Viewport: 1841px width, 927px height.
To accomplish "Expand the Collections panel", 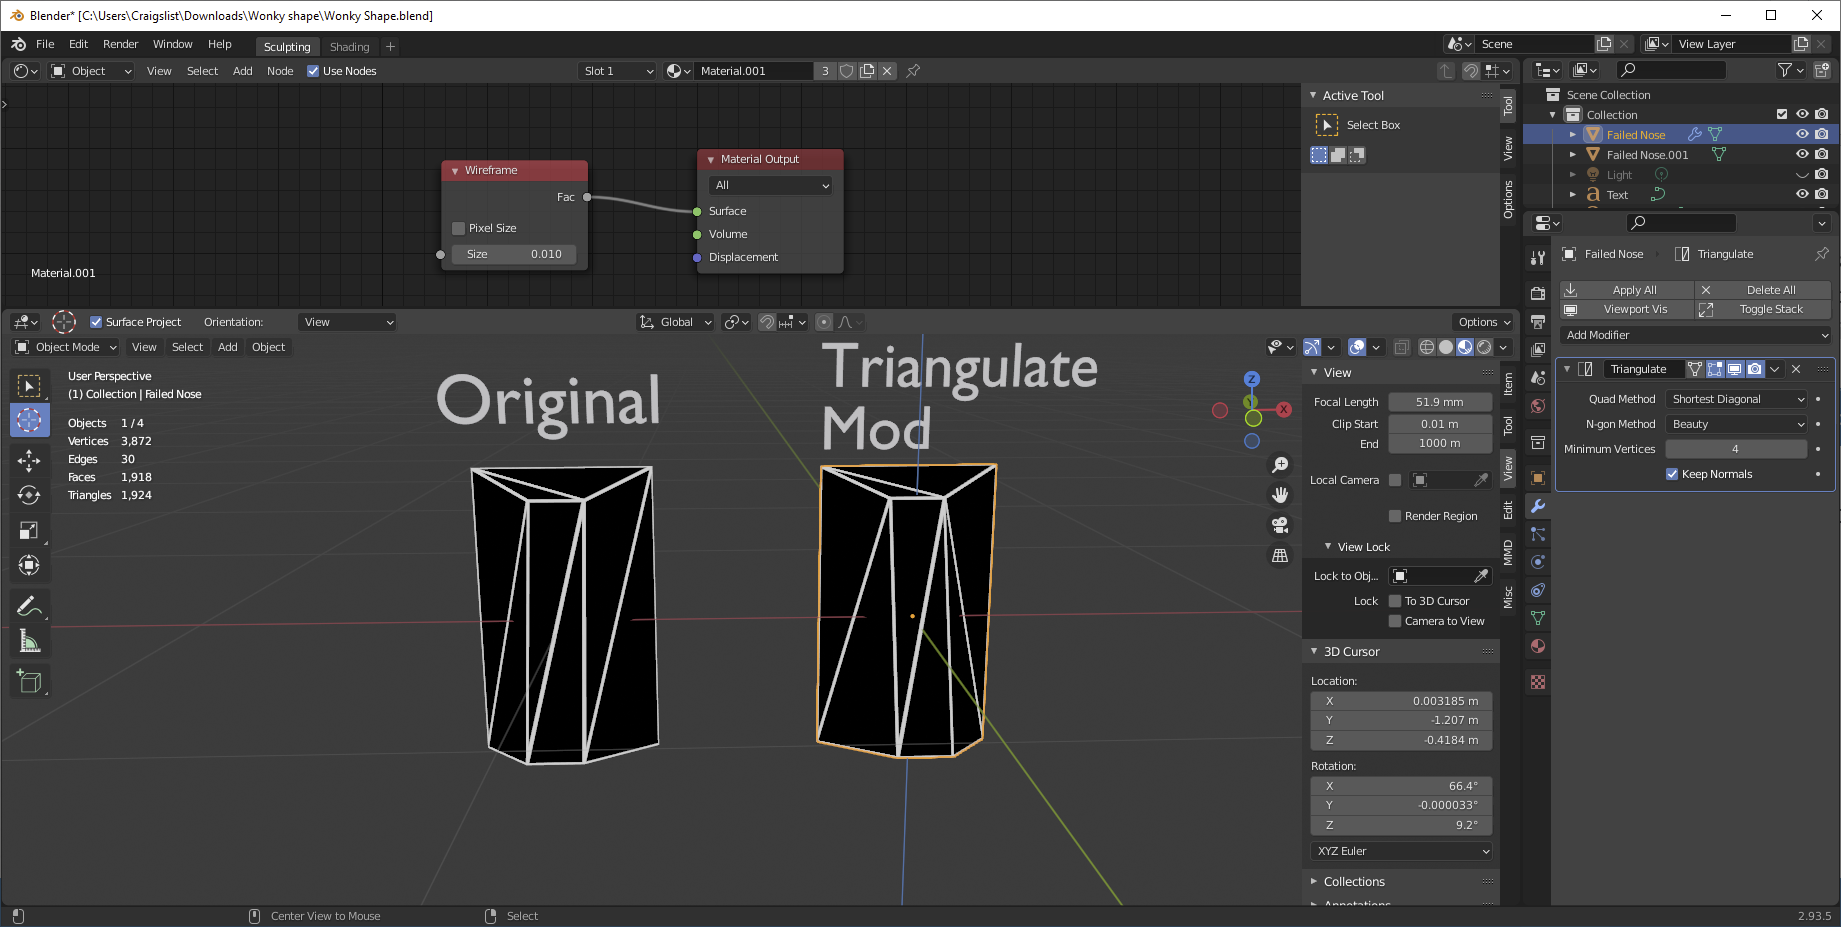I will pyautogui.click(x=1354, y=881).
